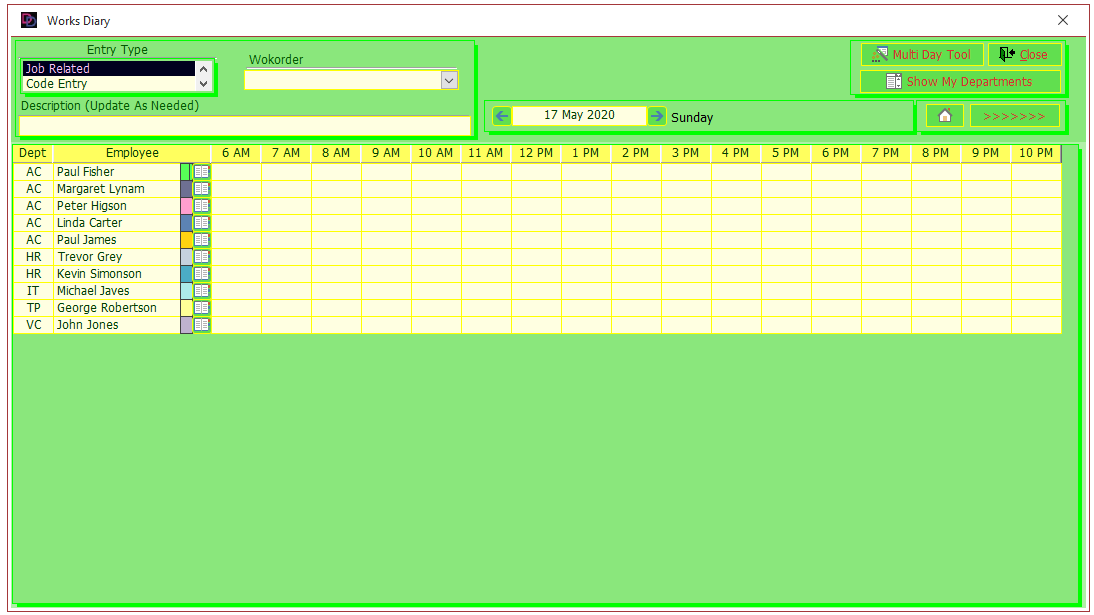Select employee Michael Javes

[x=117, y=290]
